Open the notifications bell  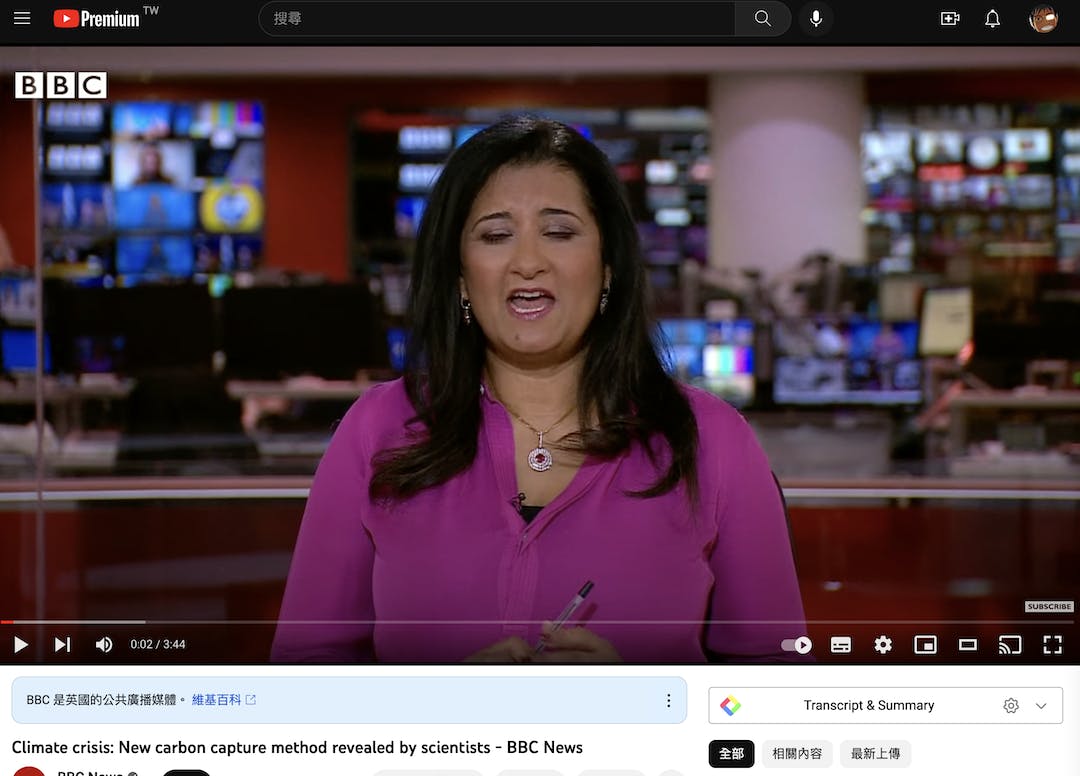992,19
